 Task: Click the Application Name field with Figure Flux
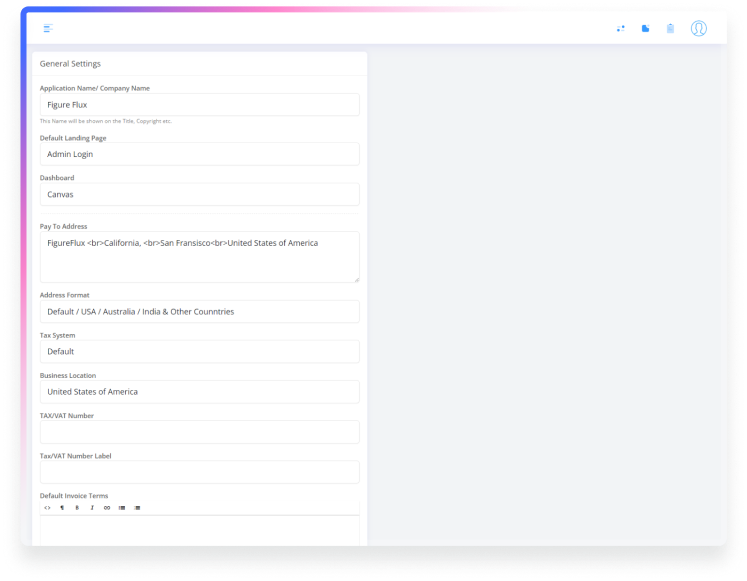tap(199, 104)
